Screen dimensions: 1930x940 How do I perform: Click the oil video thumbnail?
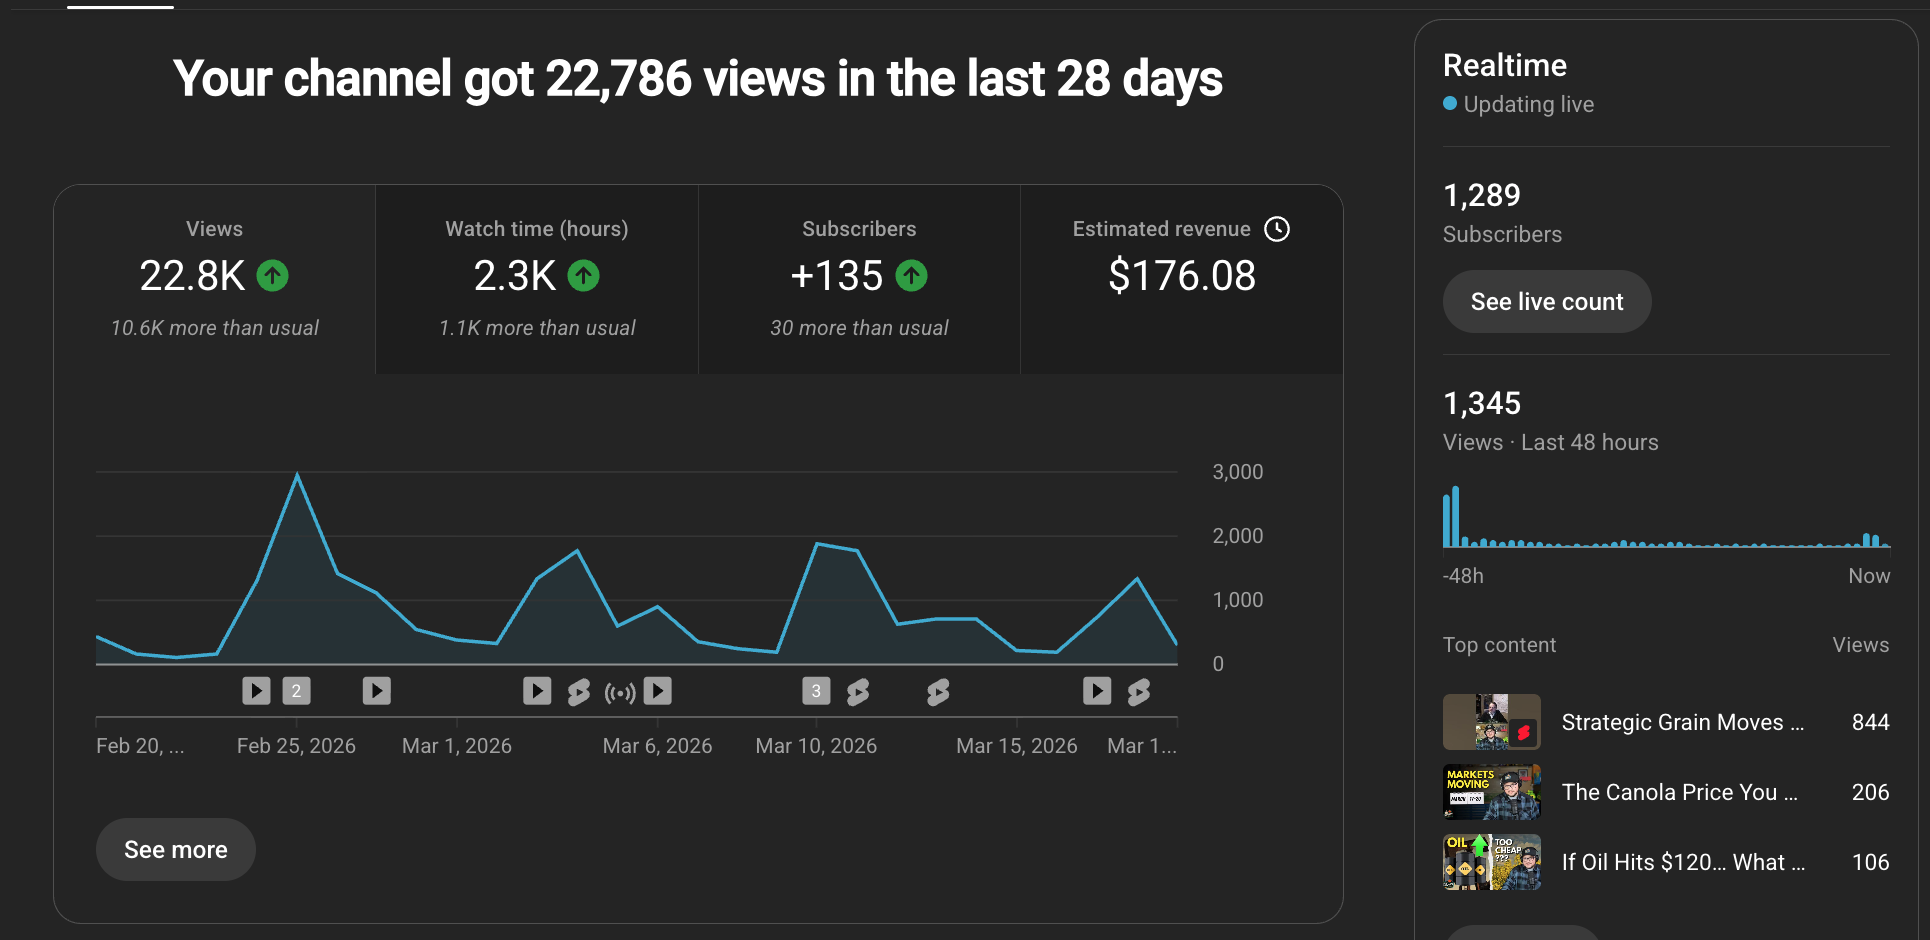(x=1491, y=862)
